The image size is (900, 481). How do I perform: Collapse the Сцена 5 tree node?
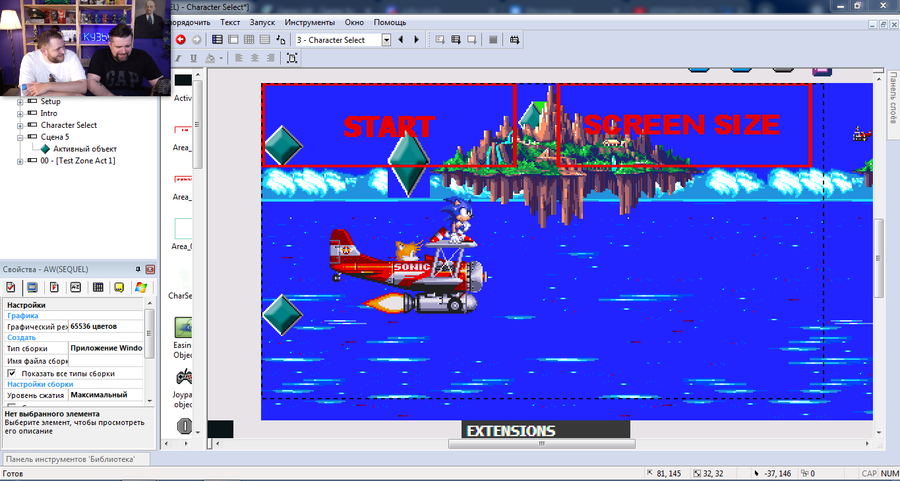pyautogui.click(x=20, y=137)
